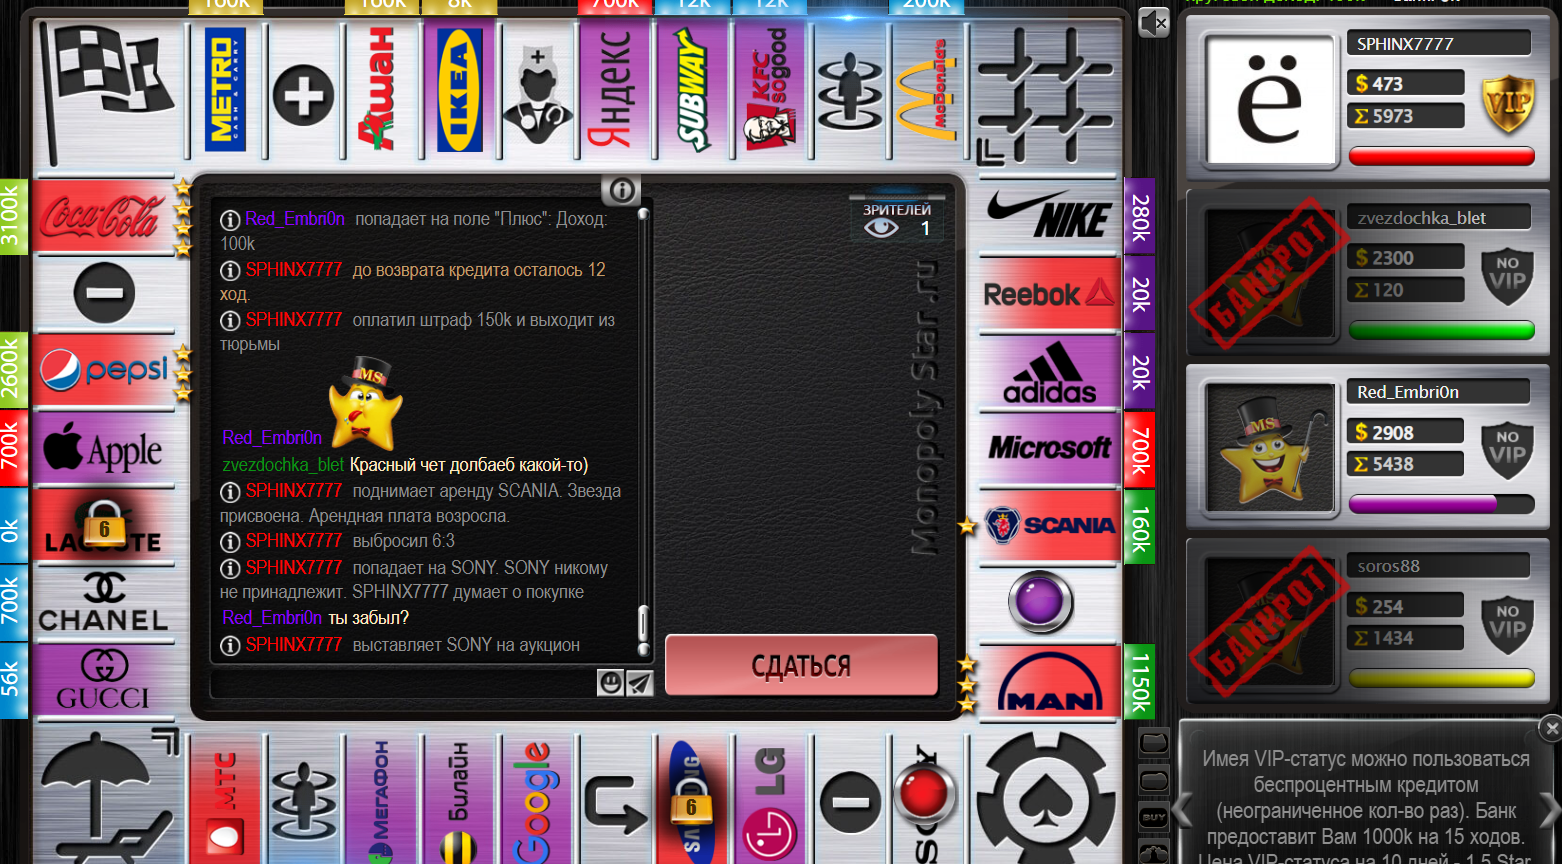Click the Pepsi property cell

pyautogui.click(x=104, y=371)
